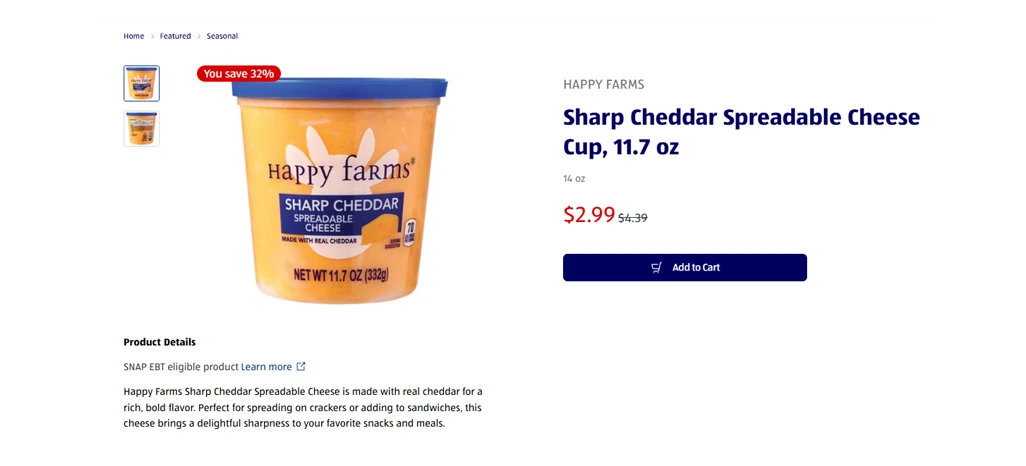Screen dimensions: 1026x466
Task: Click the chevron separator after Featured breadcrumb
Action: pos(199,37)
